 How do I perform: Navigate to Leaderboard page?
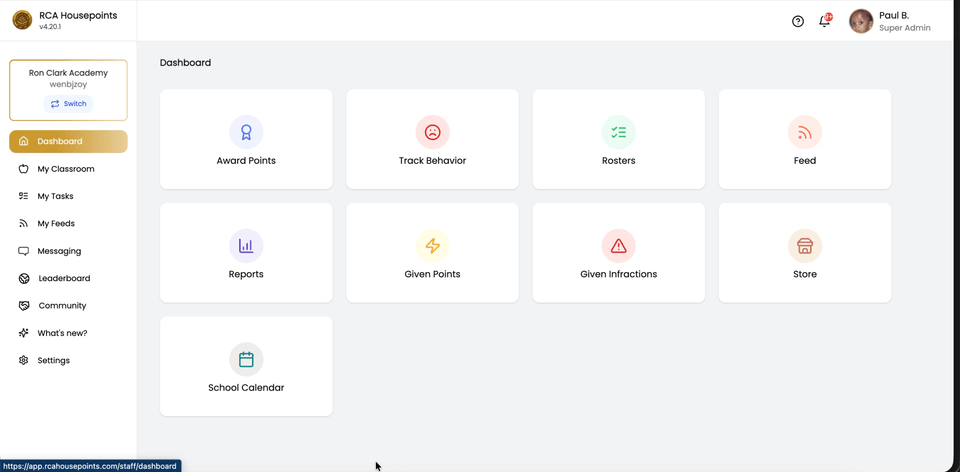pyautogui.click(x=64, y=278)
